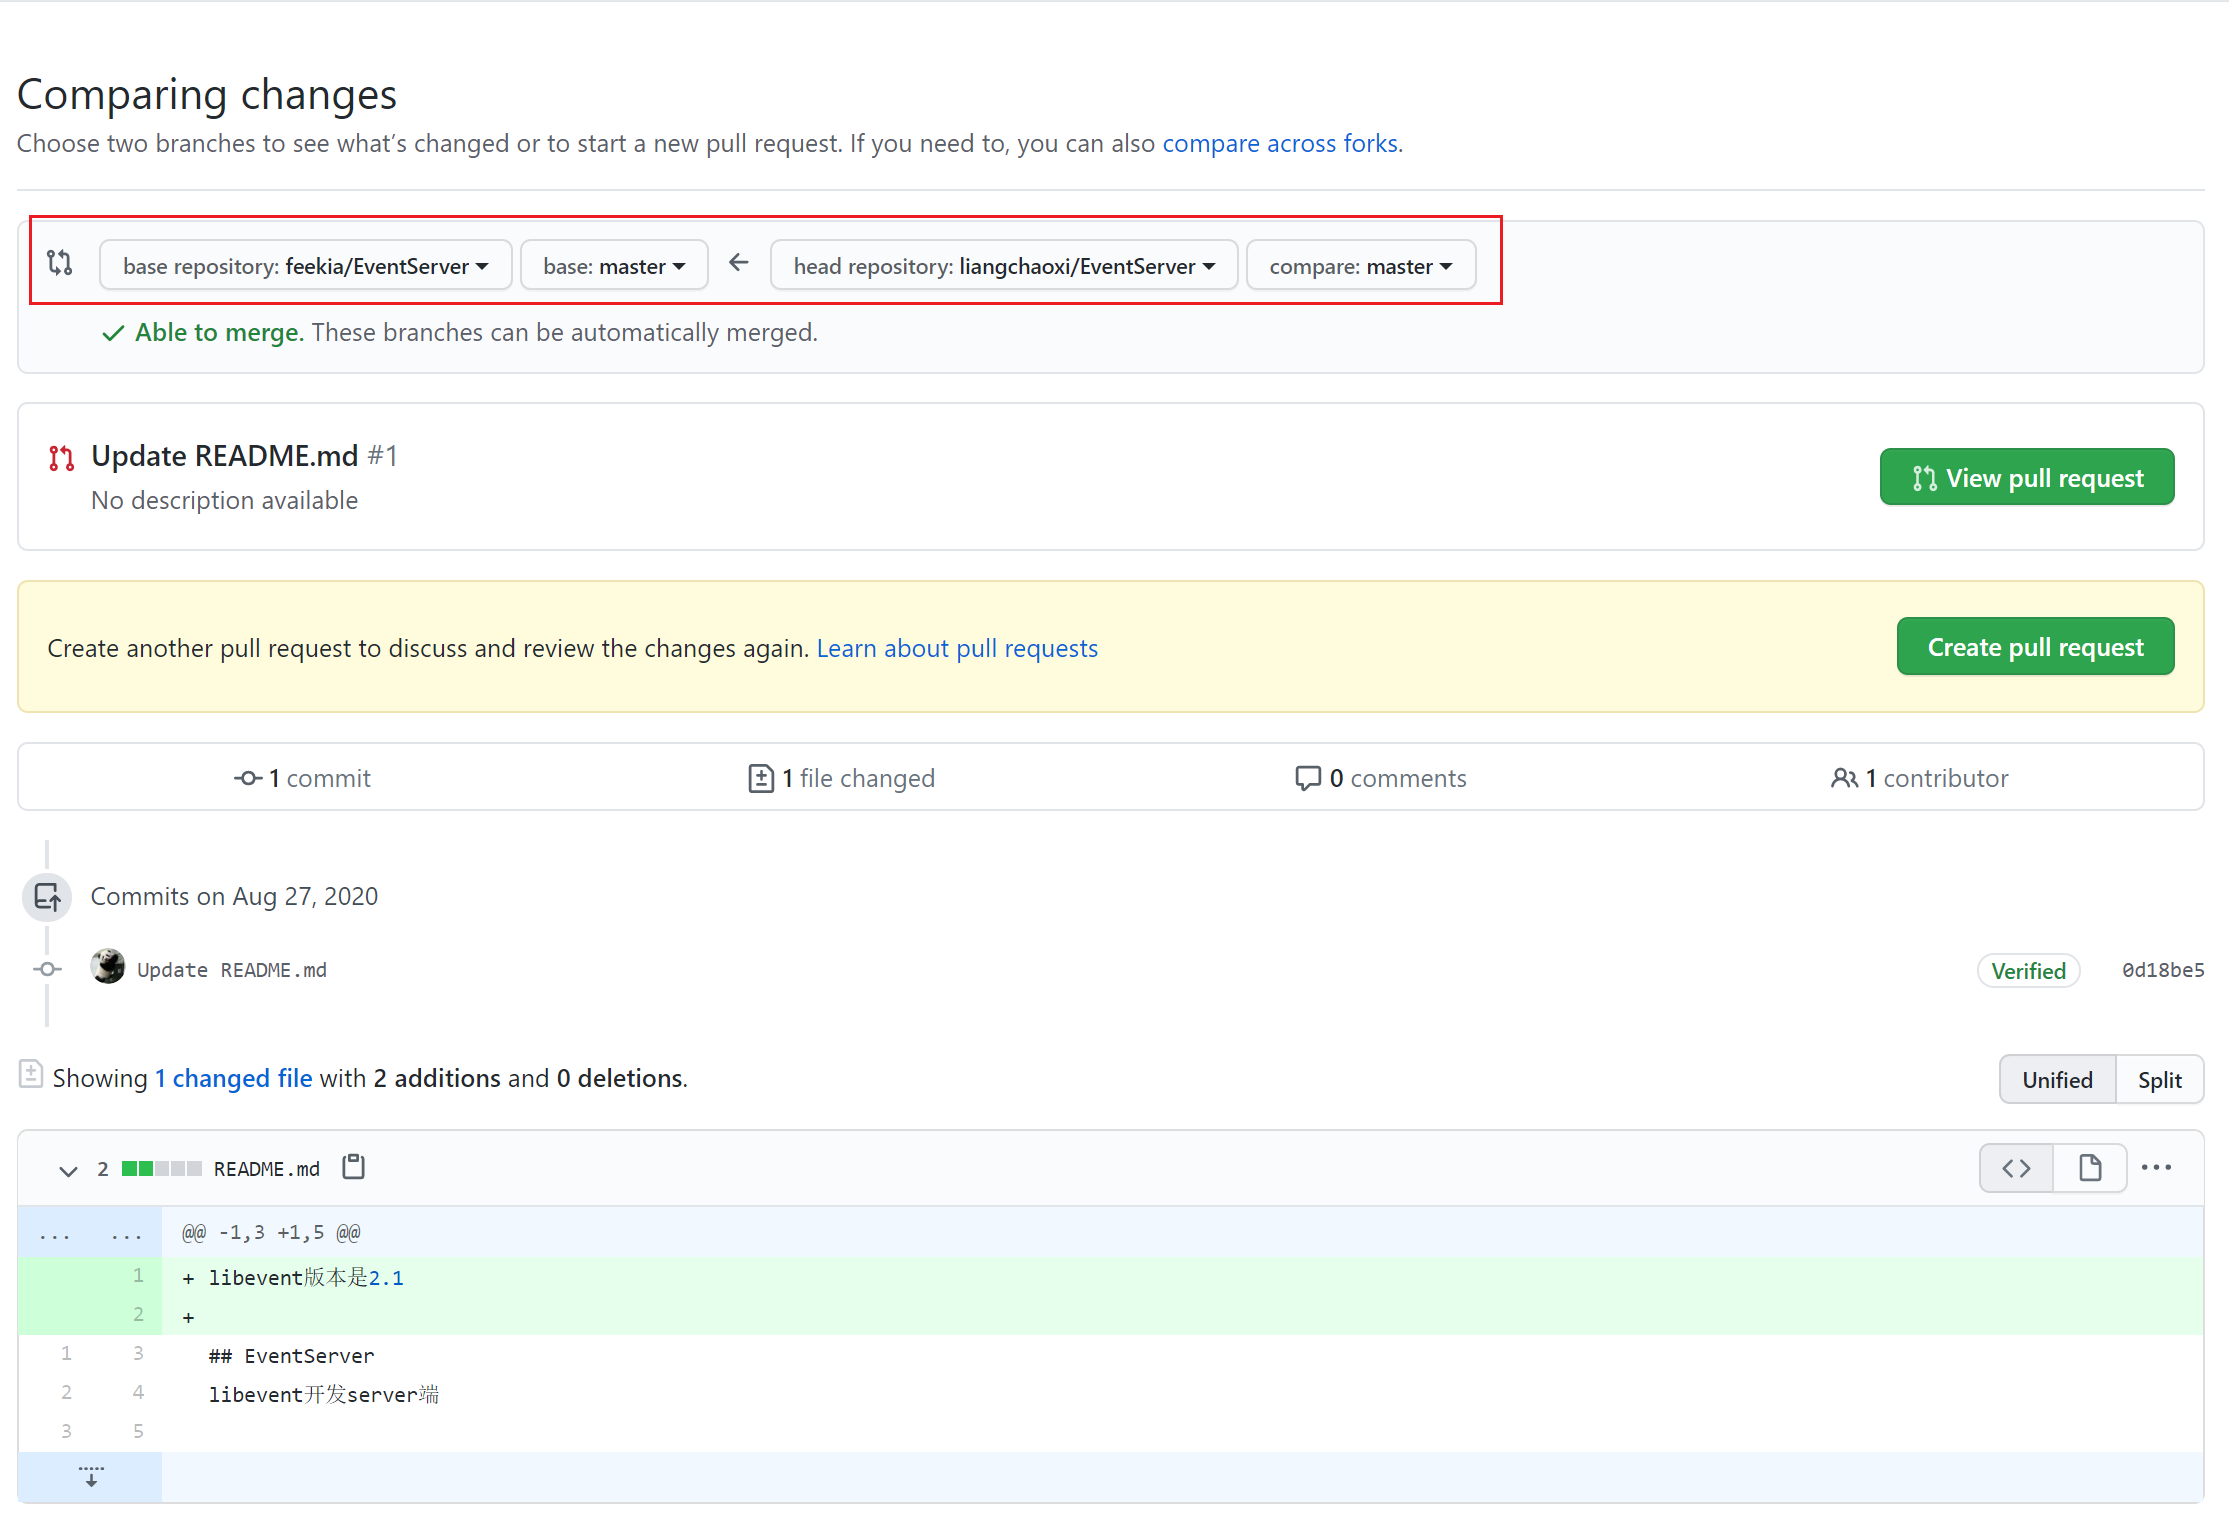Image resolution: width=2229 pixels, height=1528 pixels.
Task: Switch diff view to Split
Action: [x=2160, y=1080]
